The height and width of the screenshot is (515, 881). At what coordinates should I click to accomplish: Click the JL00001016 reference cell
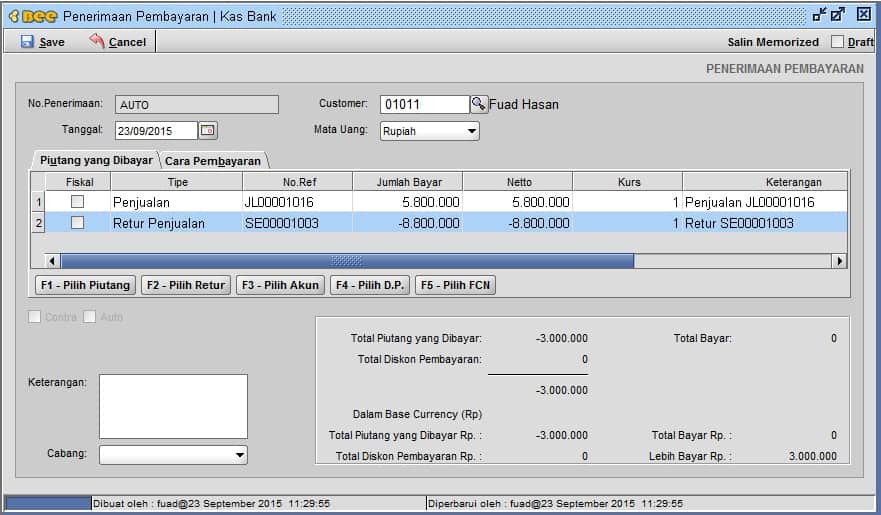[298, 202]
